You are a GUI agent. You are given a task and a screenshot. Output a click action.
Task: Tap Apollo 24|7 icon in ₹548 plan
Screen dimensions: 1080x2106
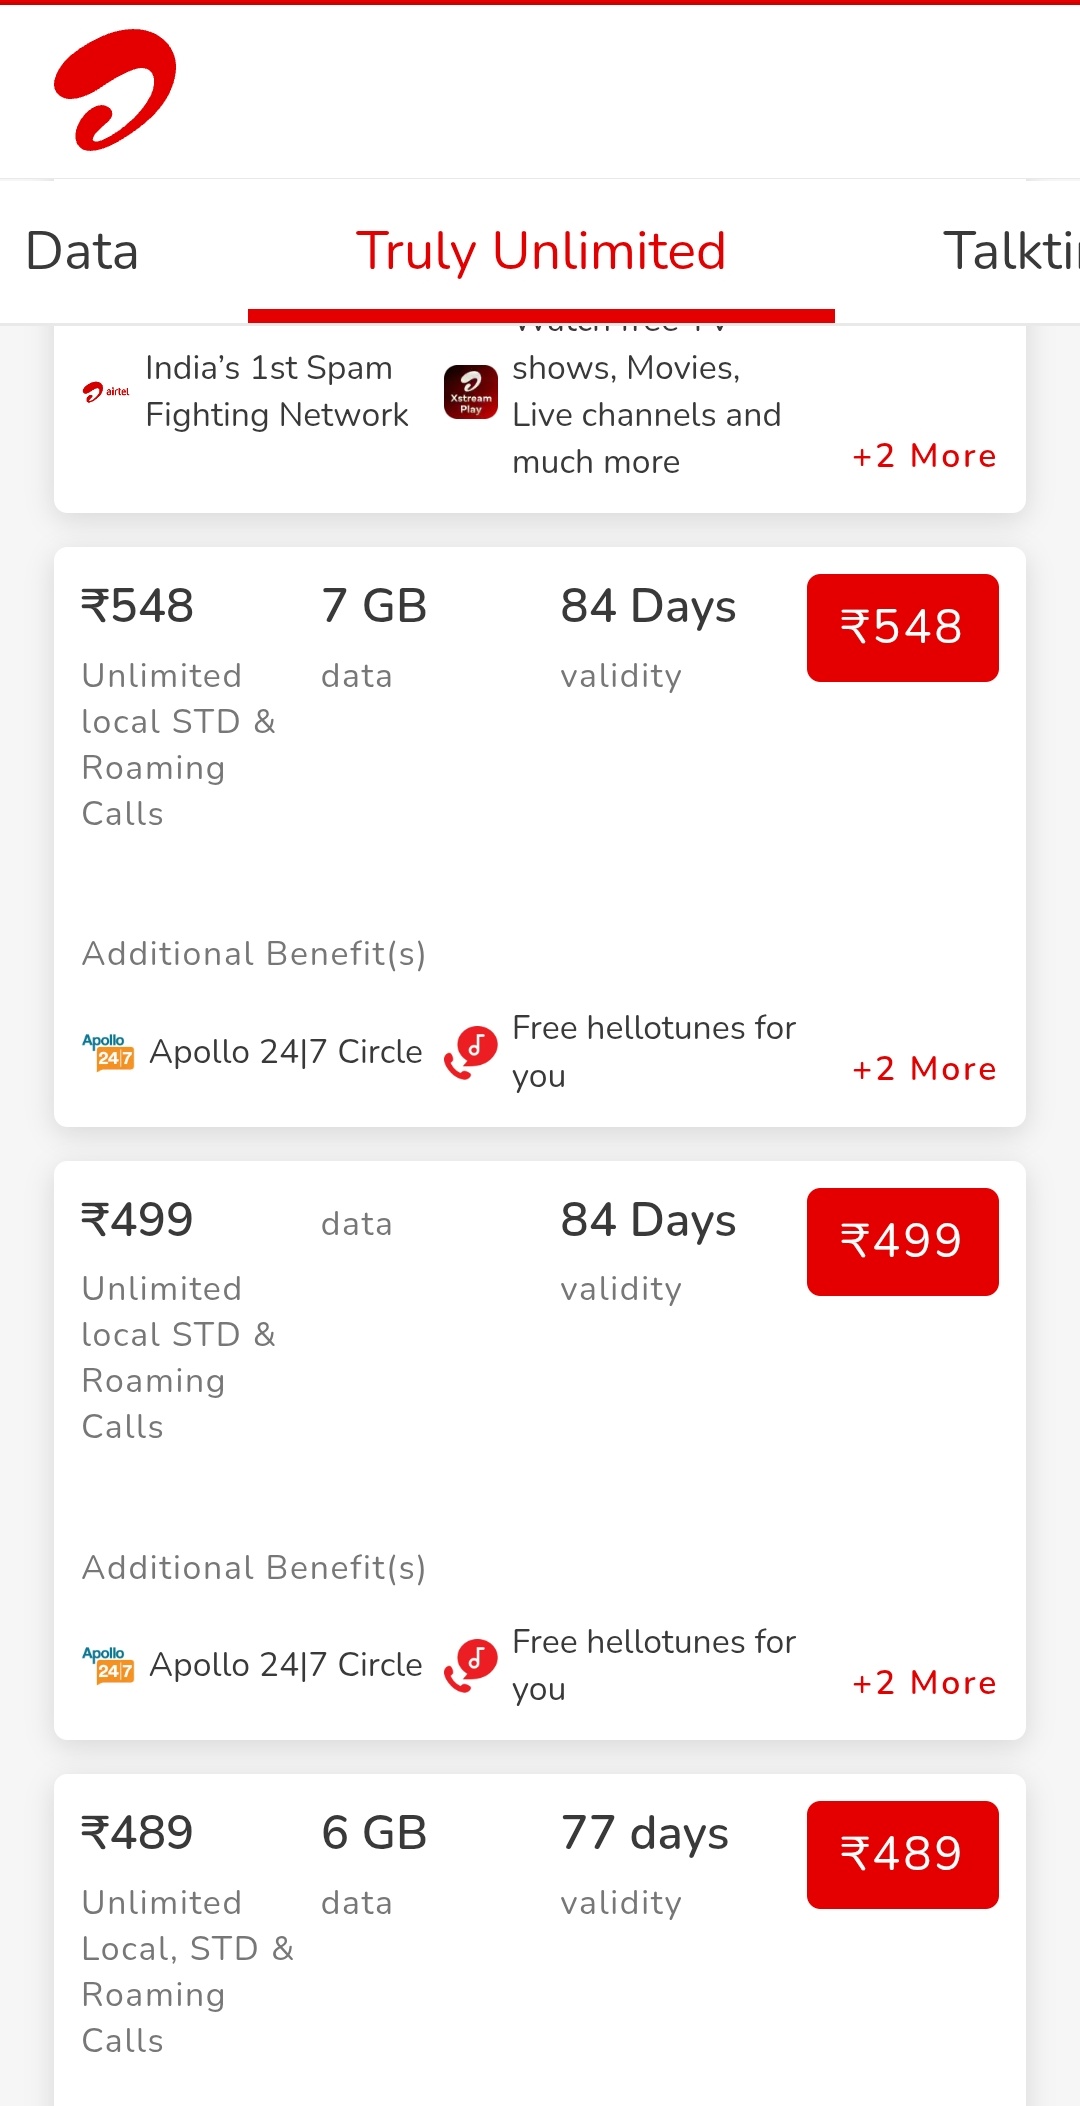(x=108, y=1052)
